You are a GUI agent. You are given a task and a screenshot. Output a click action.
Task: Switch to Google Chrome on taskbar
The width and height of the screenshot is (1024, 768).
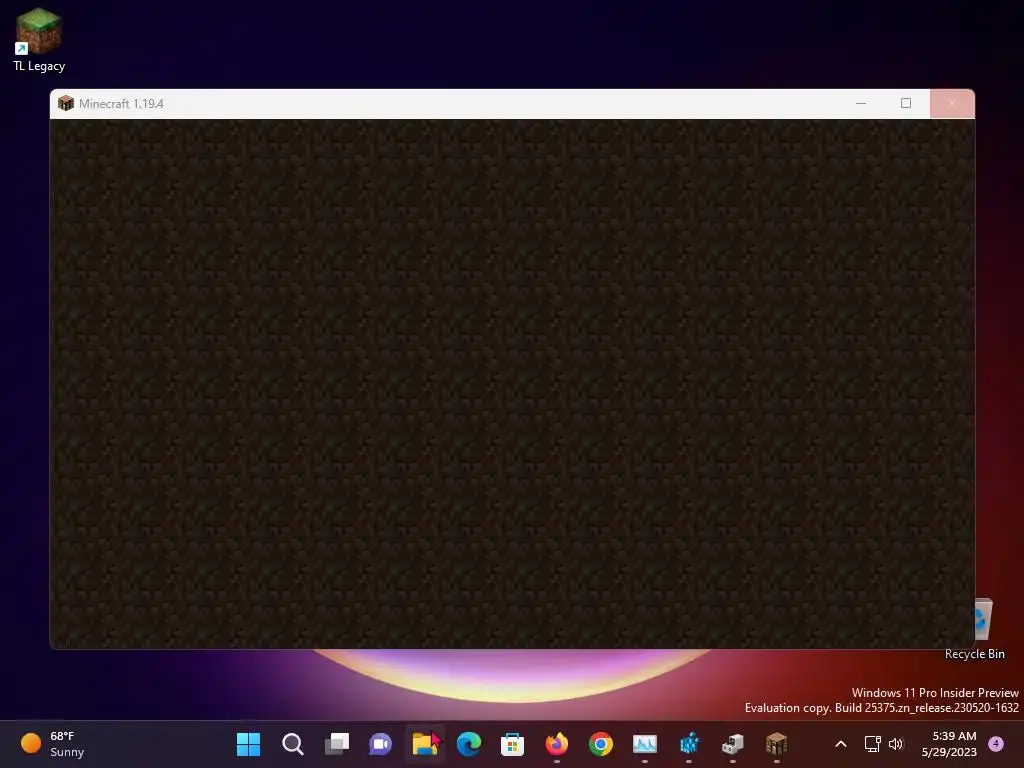pyautogui.click(x=601, y=744)
